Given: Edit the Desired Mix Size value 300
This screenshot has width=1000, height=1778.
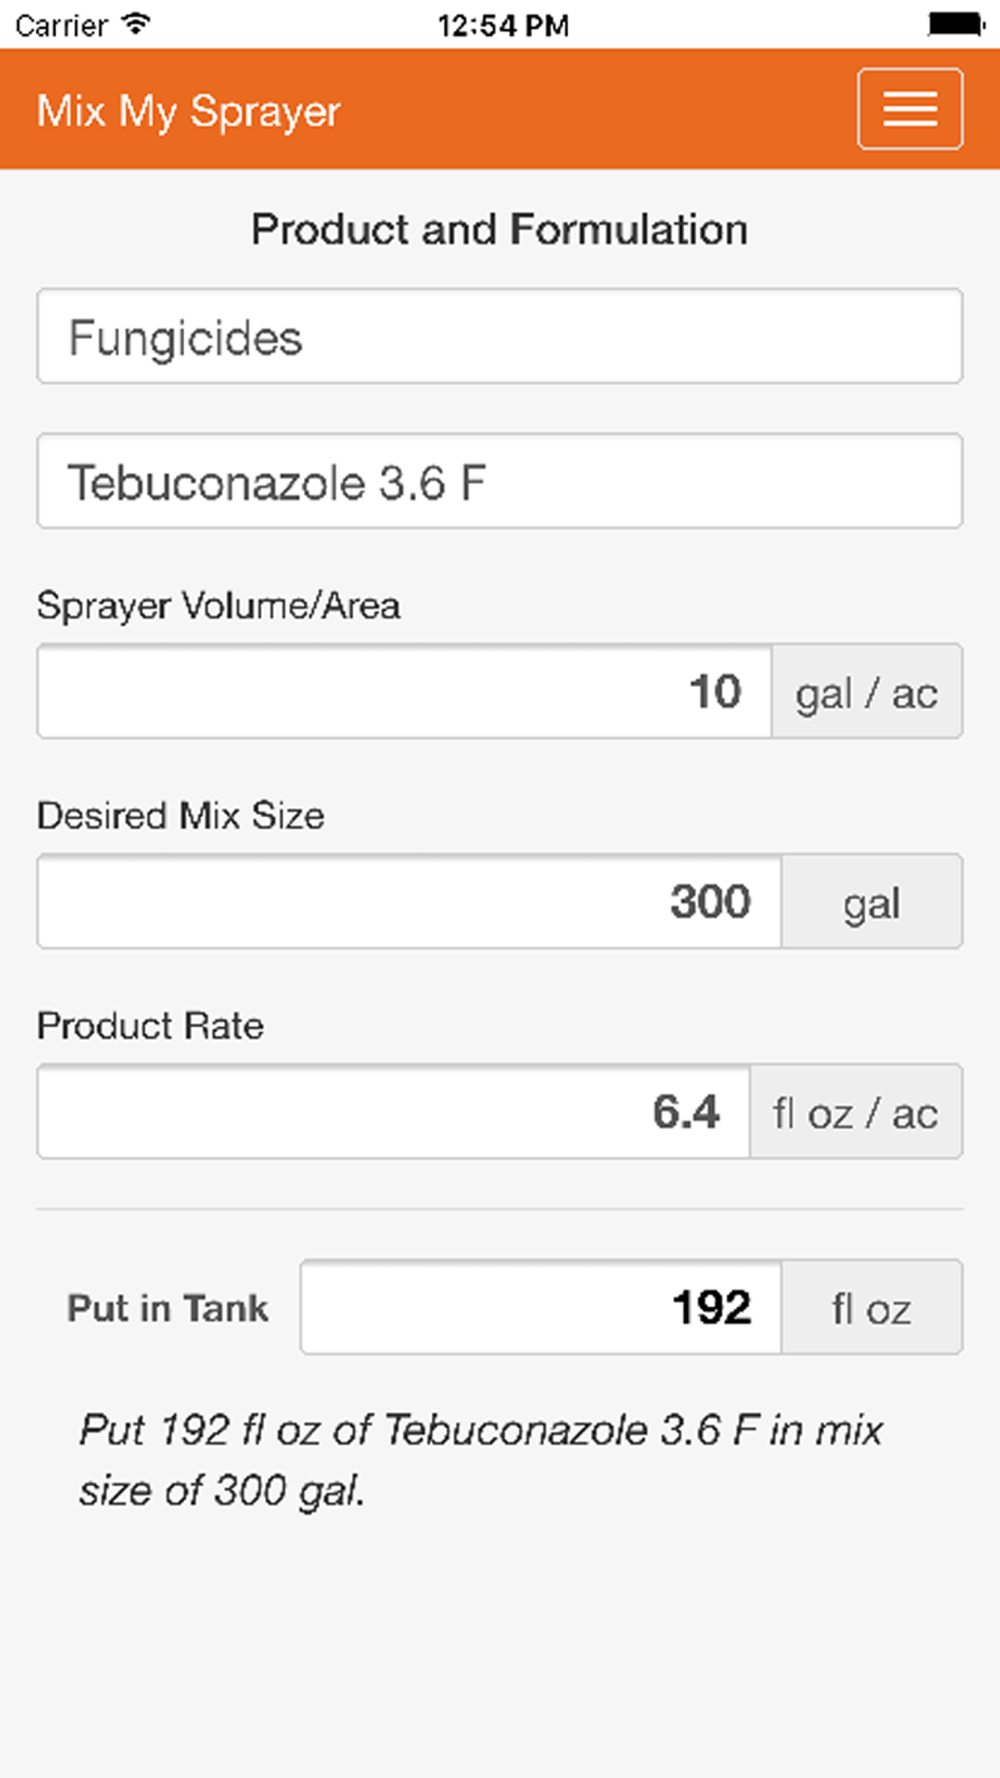Looking at the screenshot, I should [x=410, y=902].
